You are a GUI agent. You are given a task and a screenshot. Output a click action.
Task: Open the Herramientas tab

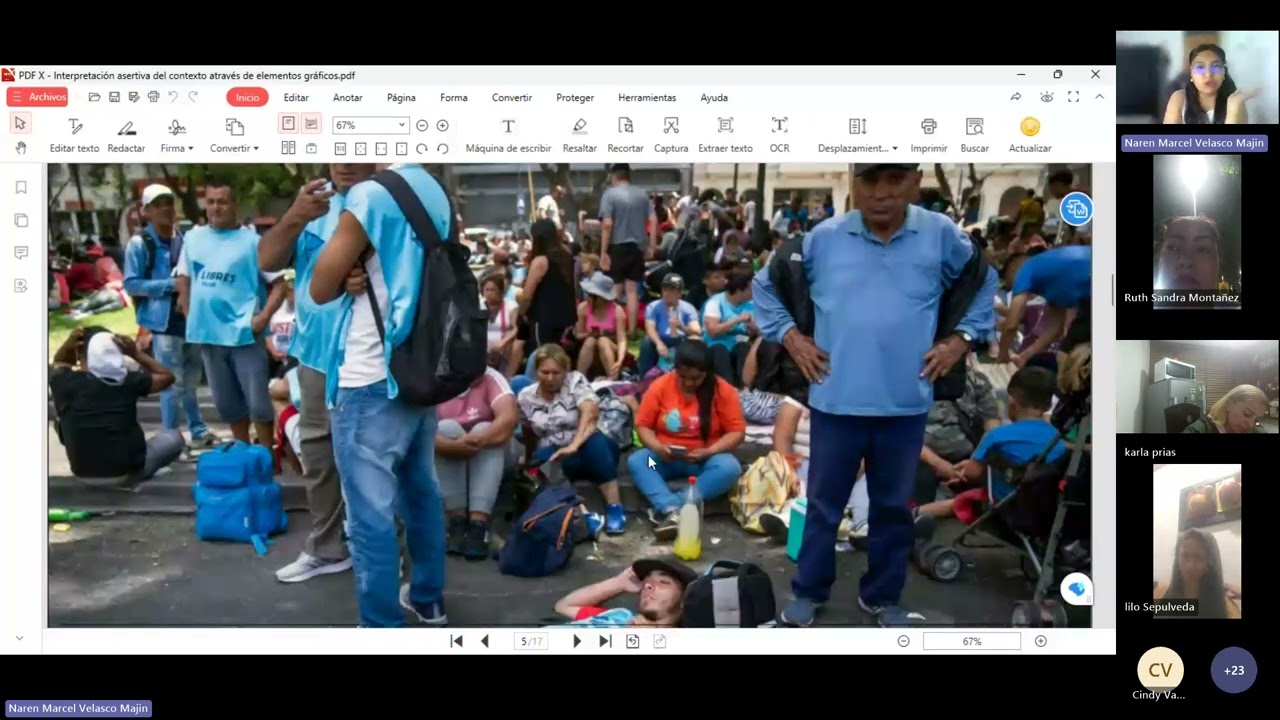(x=647, y=98)
